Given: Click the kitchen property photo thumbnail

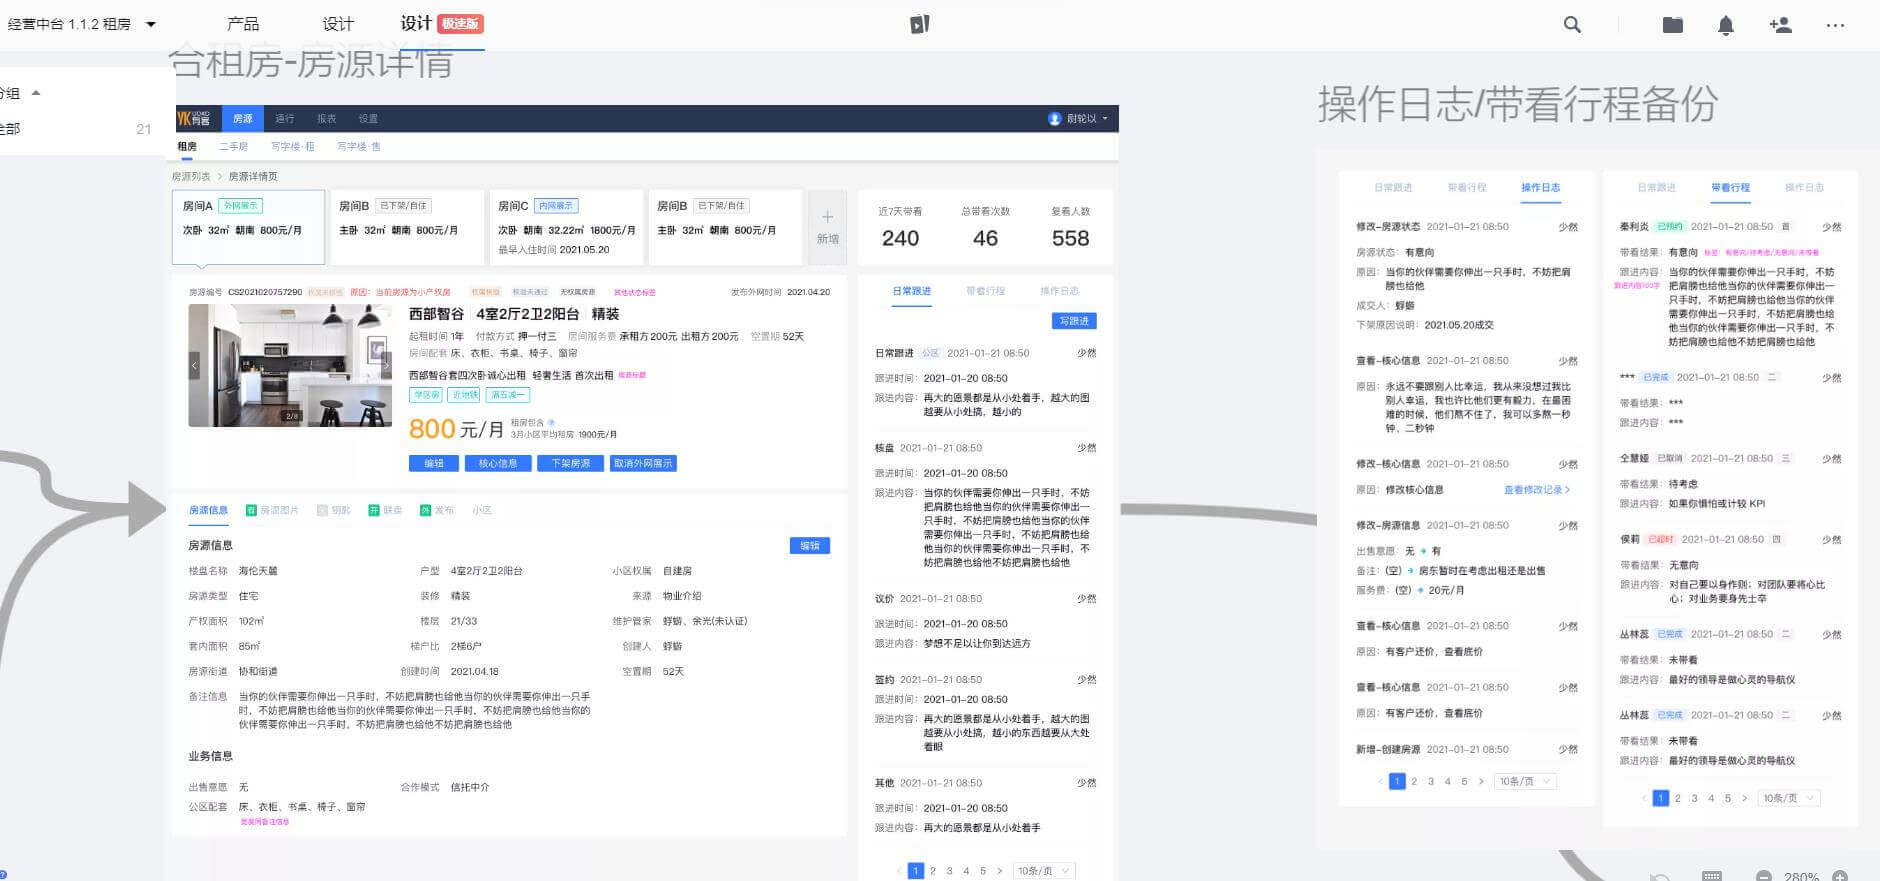Looking at the screenshot, I should (x=290, y=366).
